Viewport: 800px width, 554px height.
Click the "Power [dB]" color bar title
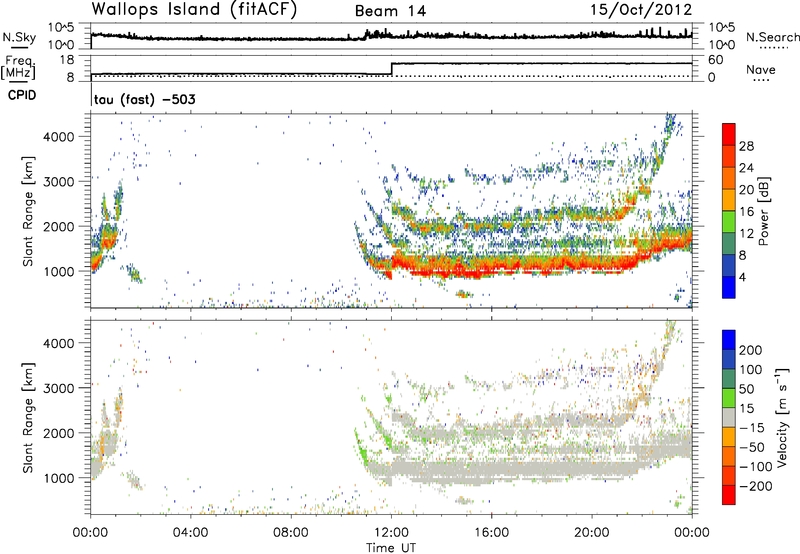pyautogui.click(x=763, y=211)
